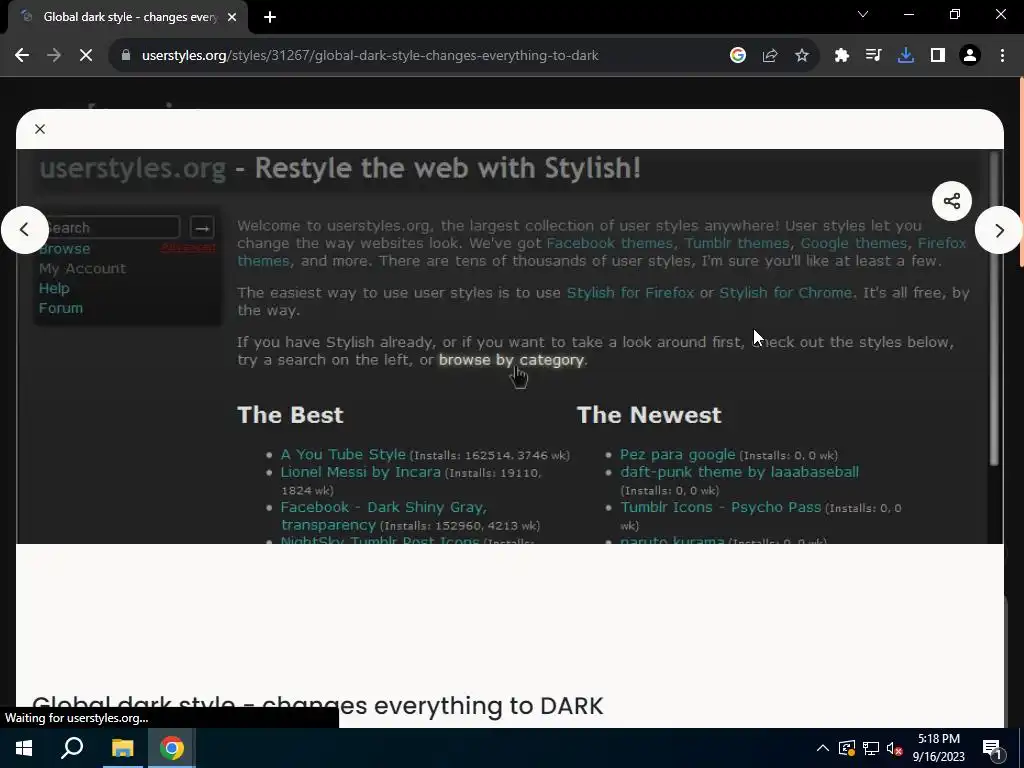Show hidden system tray icons

click(823, 748)
